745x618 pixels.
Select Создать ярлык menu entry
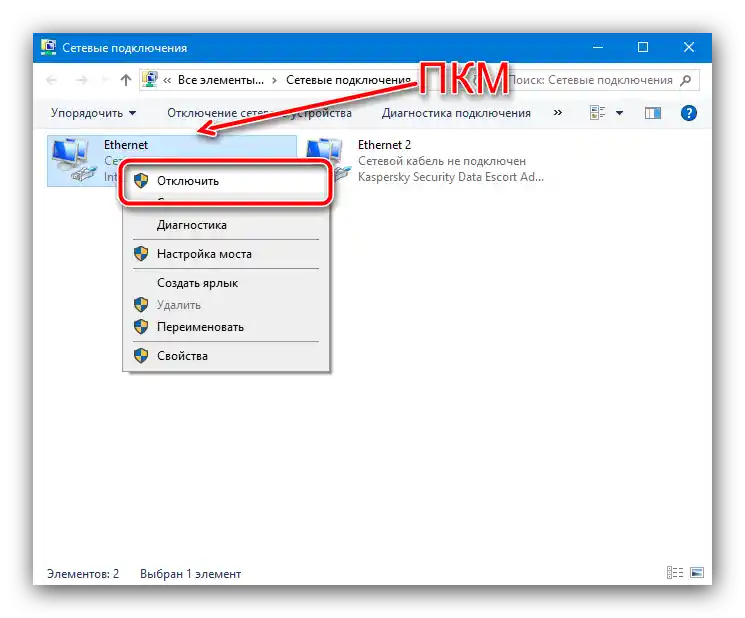[226, 283]
